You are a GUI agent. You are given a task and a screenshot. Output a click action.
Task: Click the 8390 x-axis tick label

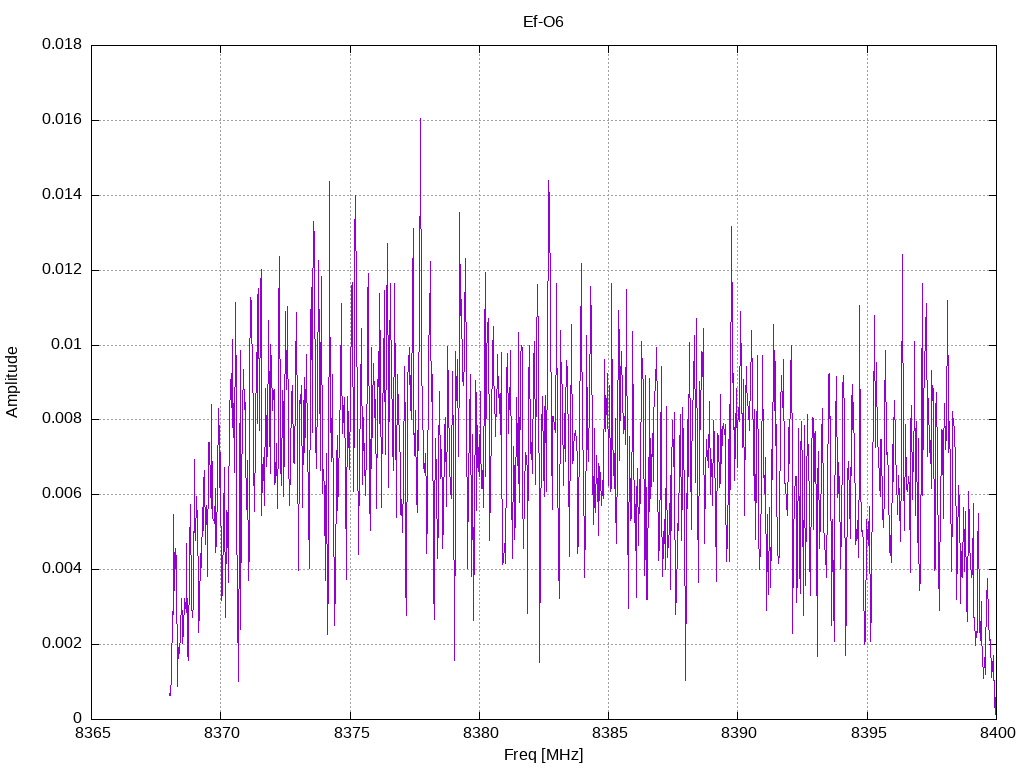pyautogui.click(x=738, y=733)
